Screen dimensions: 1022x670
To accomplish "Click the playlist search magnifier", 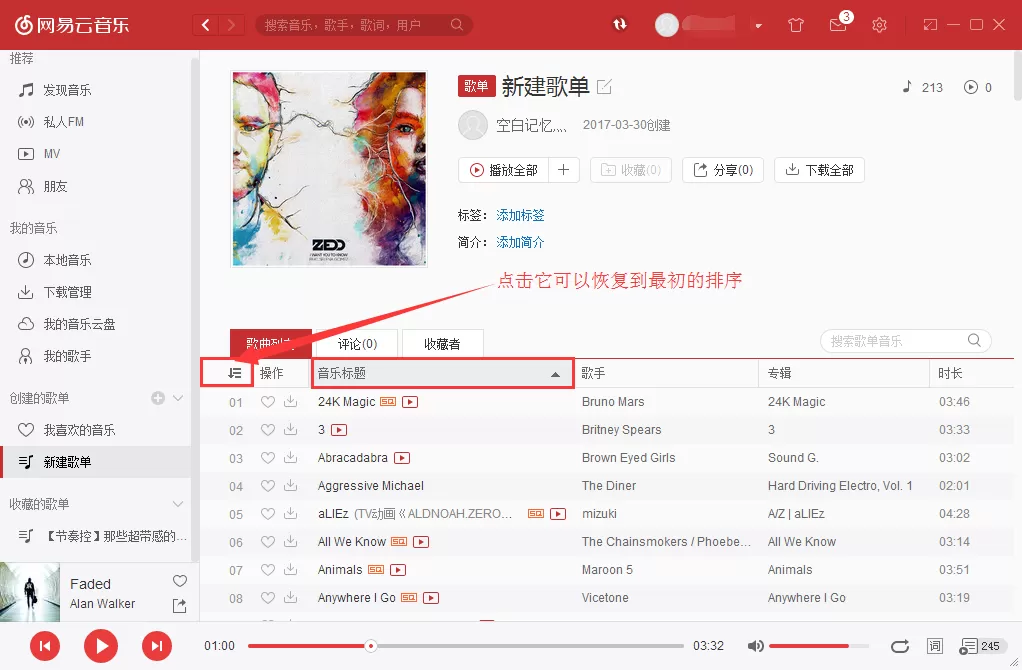I will click(x=974, y=340).
